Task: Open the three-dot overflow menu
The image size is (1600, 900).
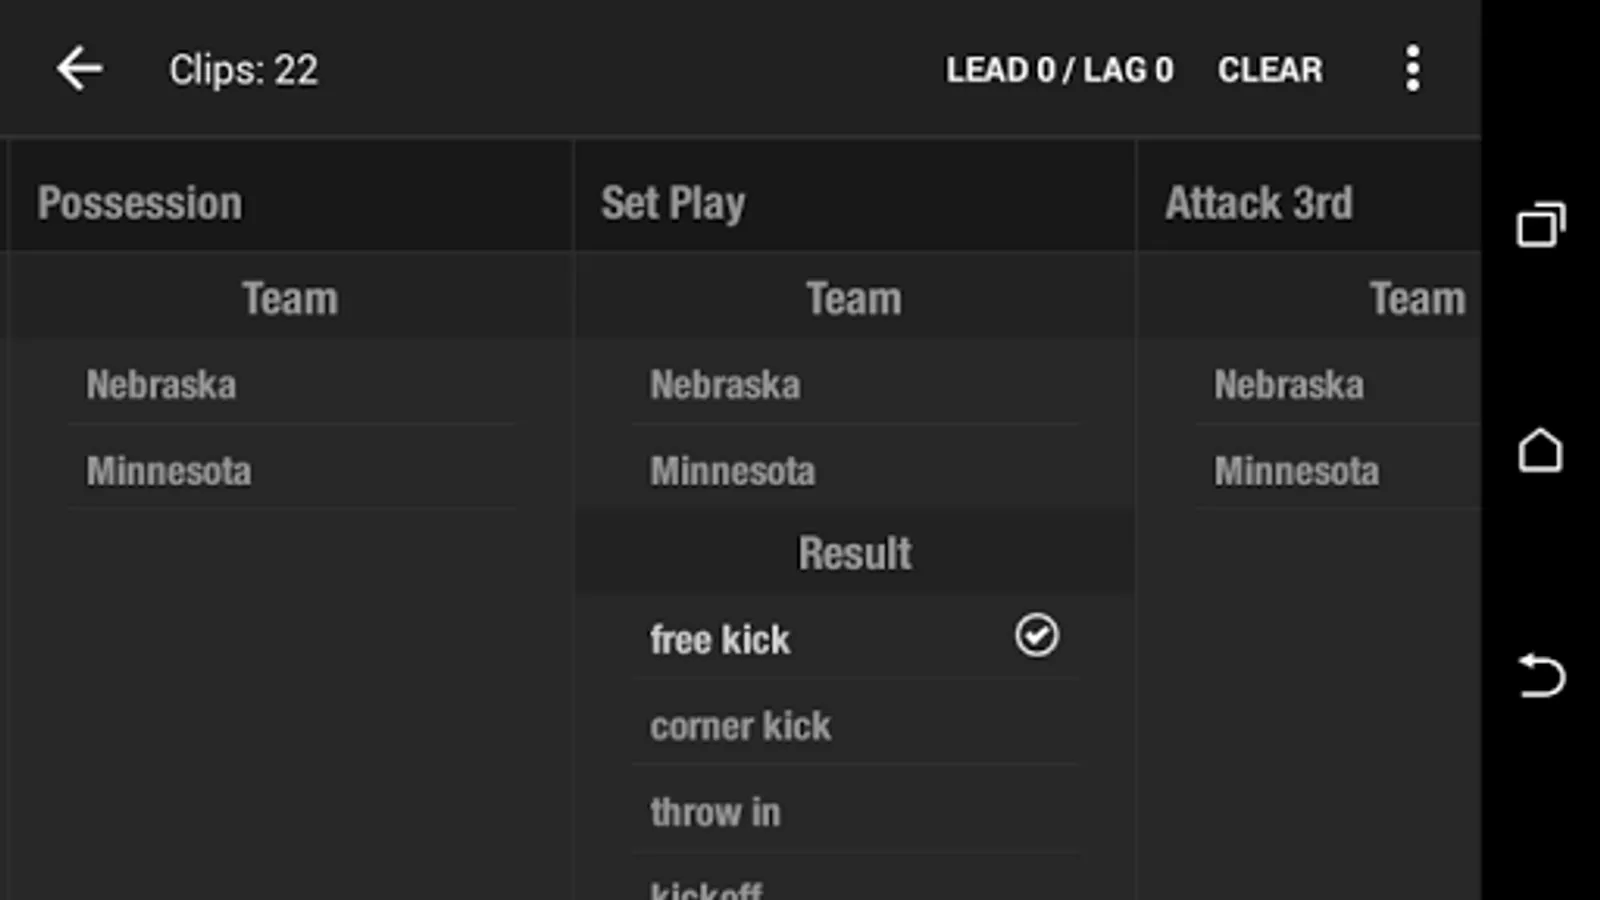Action: [x=1412, y=69]
